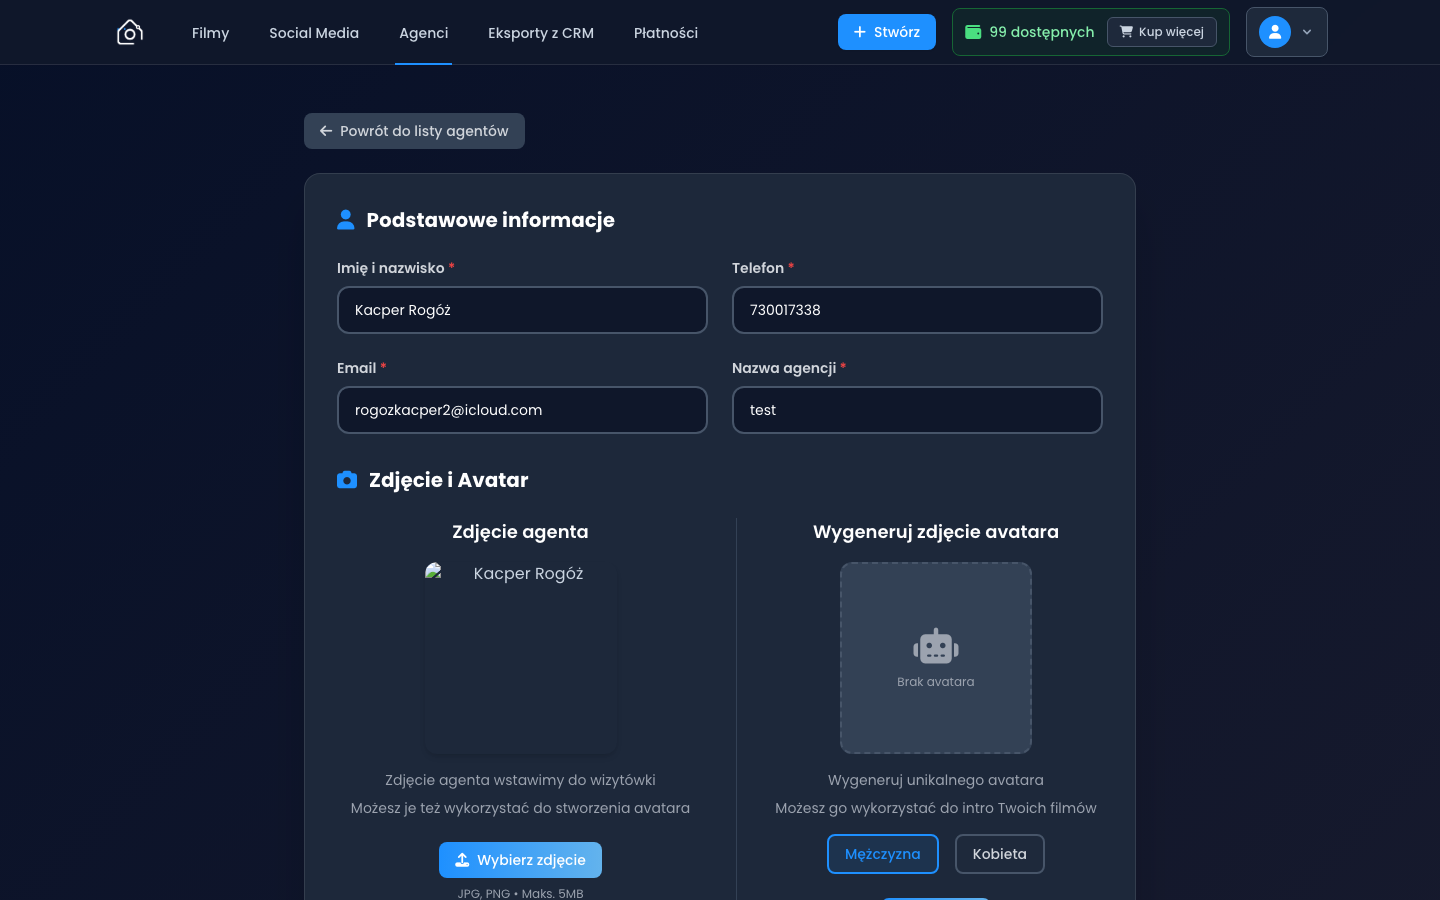Select Mężczyzna avatar gender

click(883, 854)
